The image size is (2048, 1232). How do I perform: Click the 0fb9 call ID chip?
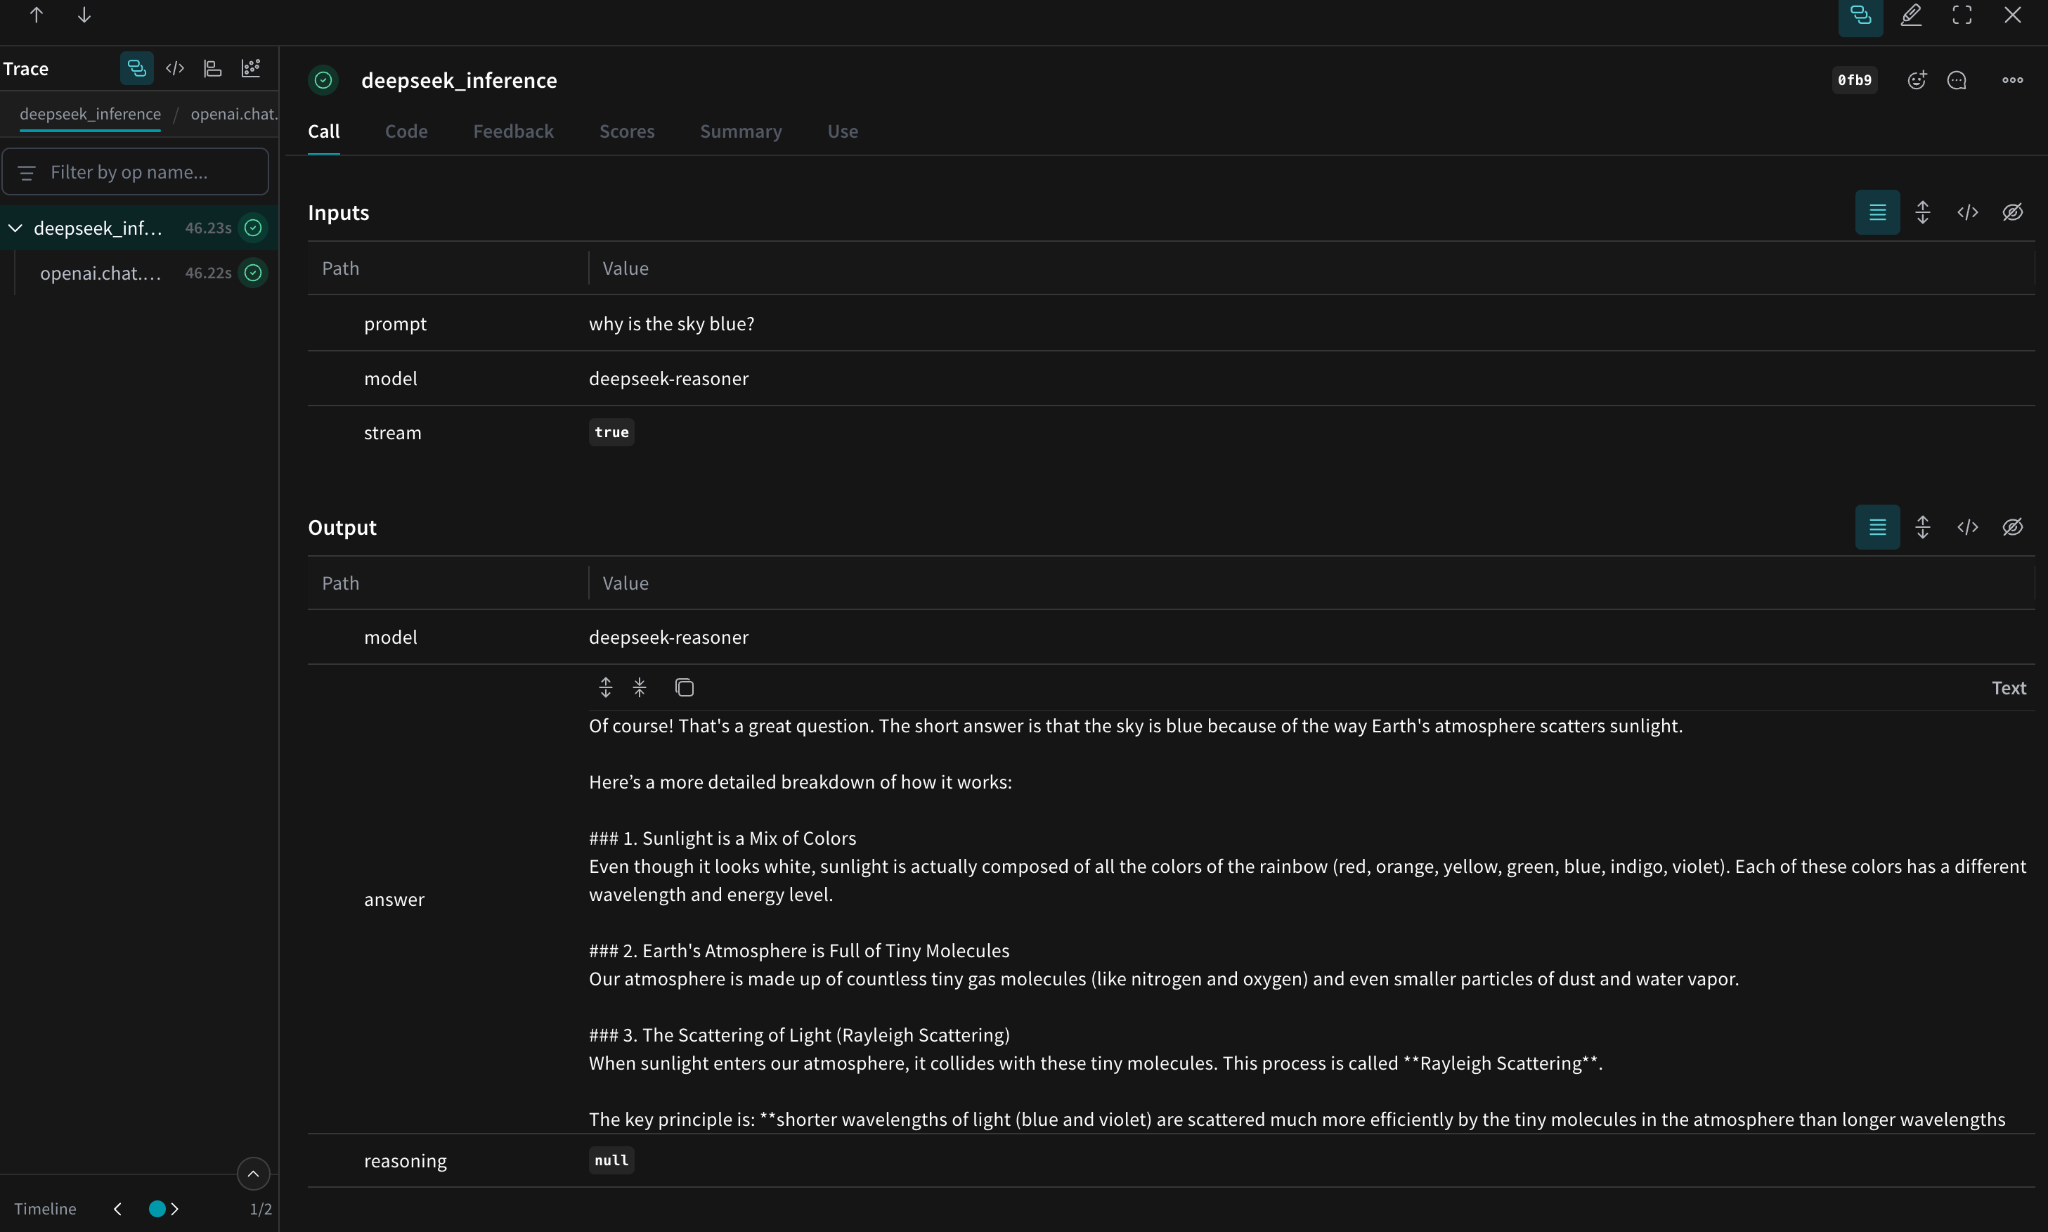tap(1854, 80)
